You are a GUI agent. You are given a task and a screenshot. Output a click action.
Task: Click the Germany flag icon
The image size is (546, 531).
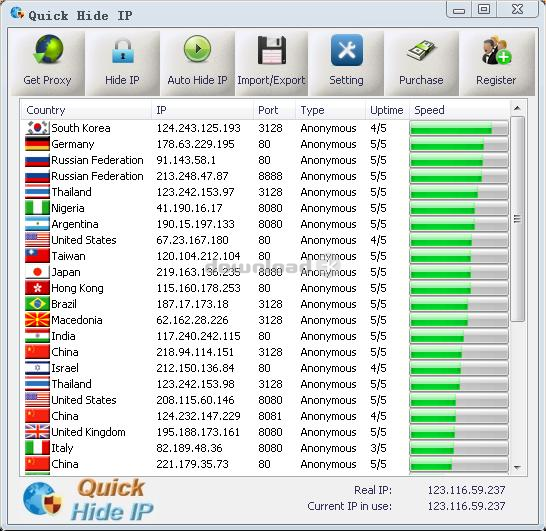point(37,144)
